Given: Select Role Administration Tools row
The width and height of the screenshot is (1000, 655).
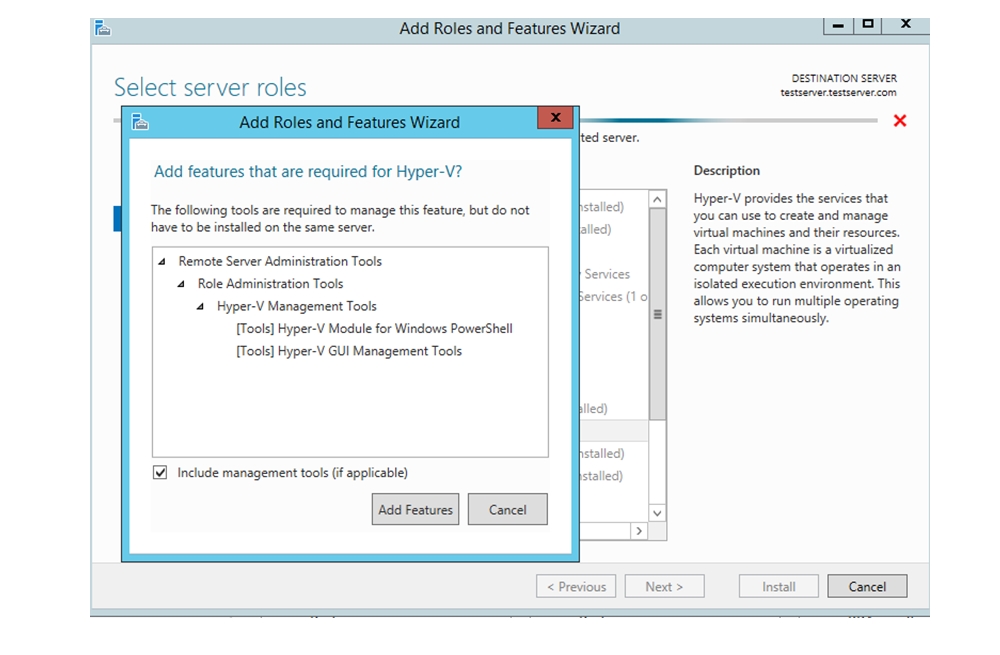Looking at the screenshot, I should pos(270,284).
